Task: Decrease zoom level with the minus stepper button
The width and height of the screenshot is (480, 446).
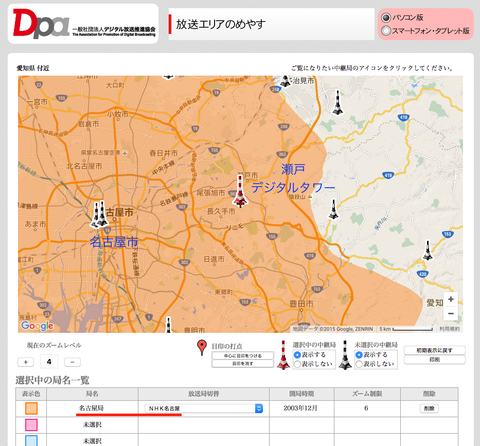Action: (x=72, y=362)
